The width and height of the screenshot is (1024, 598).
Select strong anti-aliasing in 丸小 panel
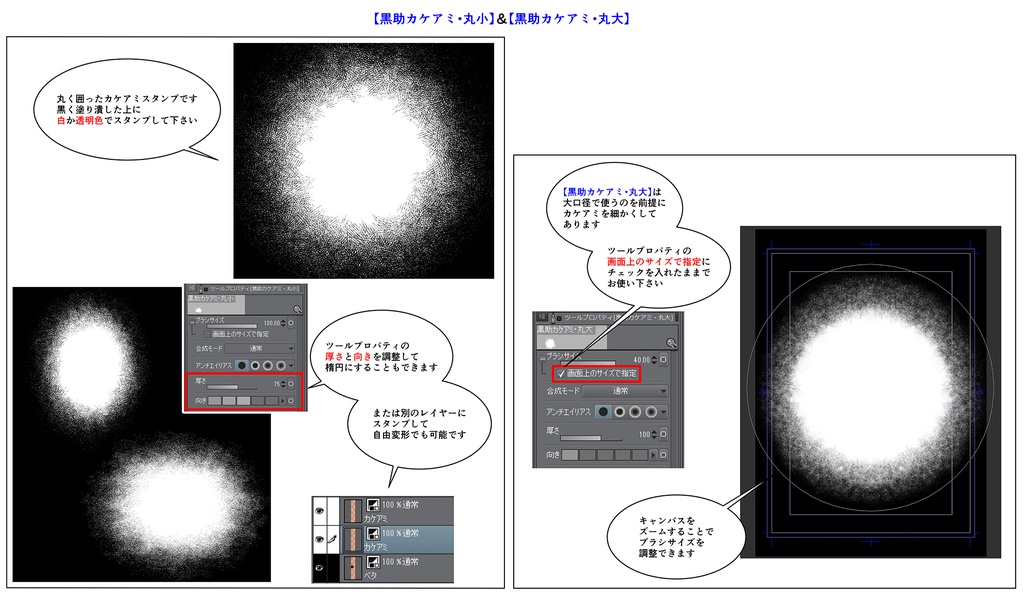[281, 366]
